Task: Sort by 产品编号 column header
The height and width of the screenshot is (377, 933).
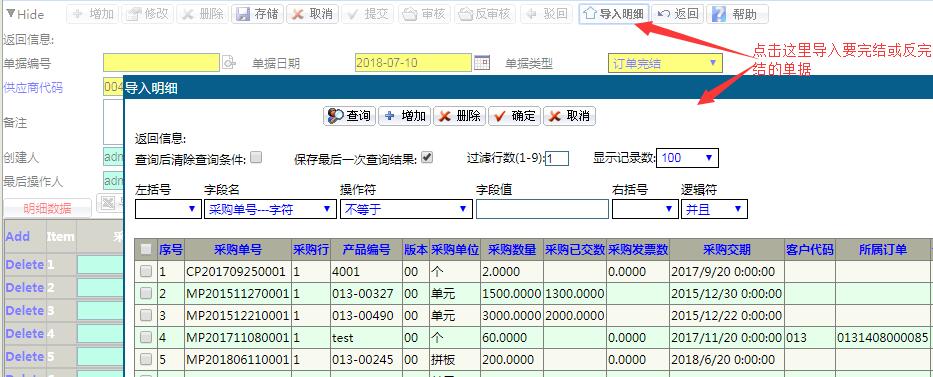Action: tap(366, 250)
